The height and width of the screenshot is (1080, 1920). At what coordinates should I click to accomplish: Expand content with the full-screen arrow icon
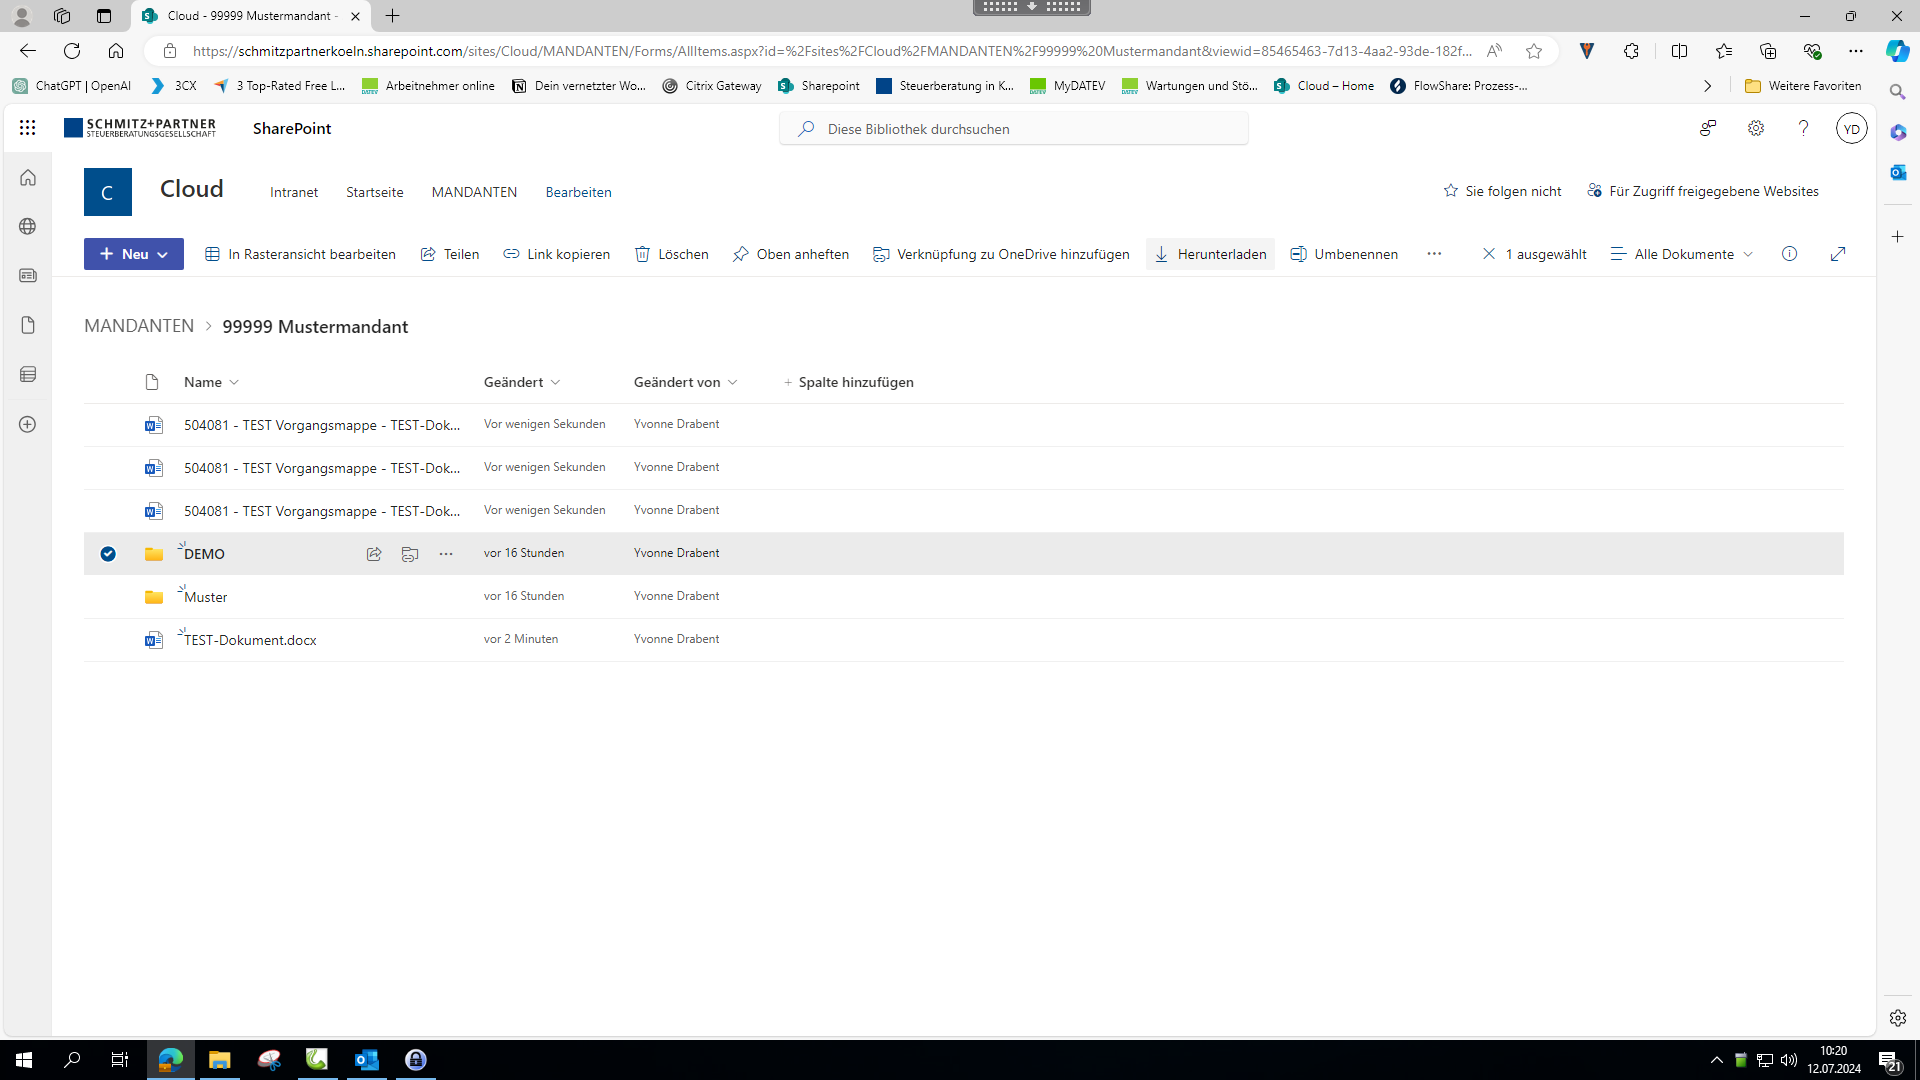tap(1837, 254)
